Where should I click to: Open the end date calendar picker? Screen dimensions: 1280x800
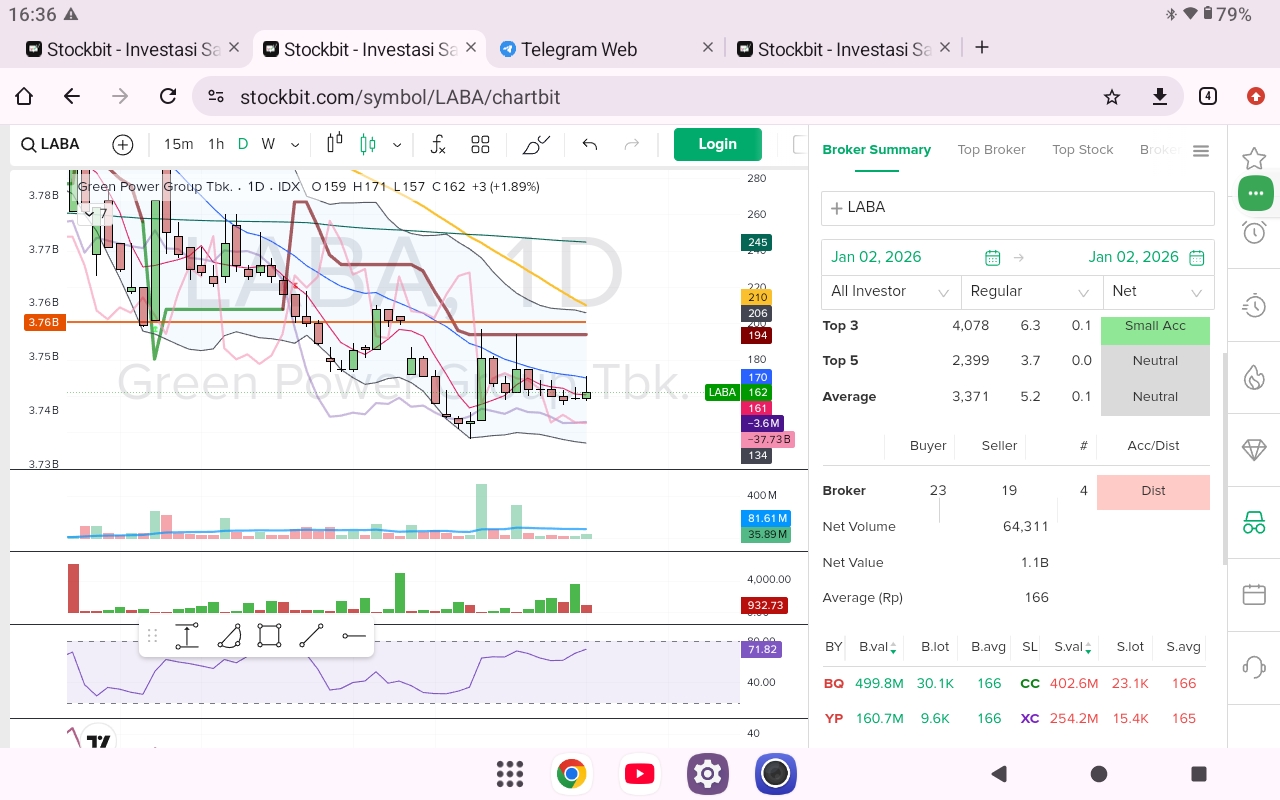1196,258
